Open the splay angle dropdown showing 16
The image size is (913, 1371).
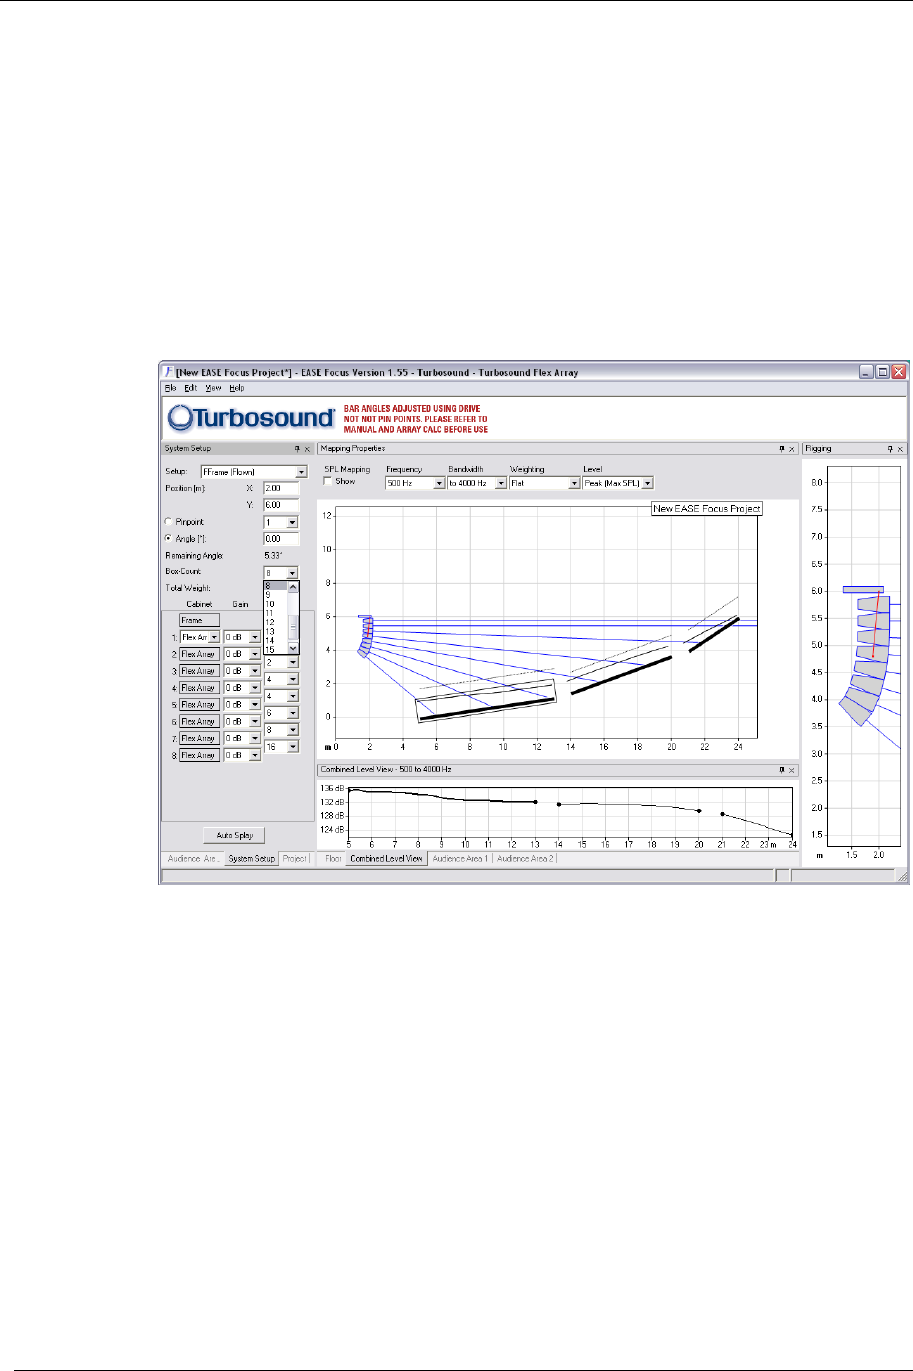(x=292, y=746)
